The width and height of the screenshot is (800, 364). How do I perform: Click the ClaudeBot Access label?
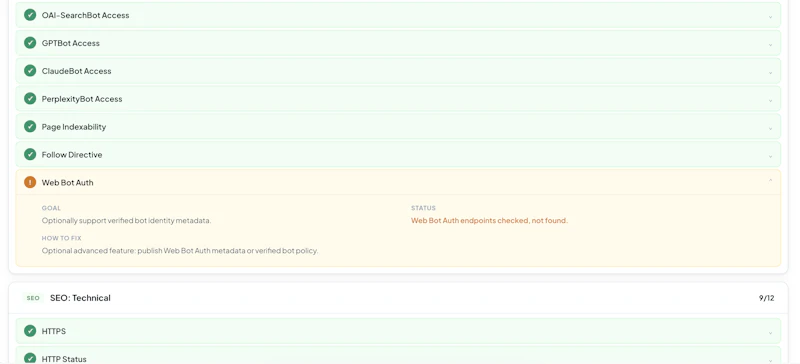(77, 71)
